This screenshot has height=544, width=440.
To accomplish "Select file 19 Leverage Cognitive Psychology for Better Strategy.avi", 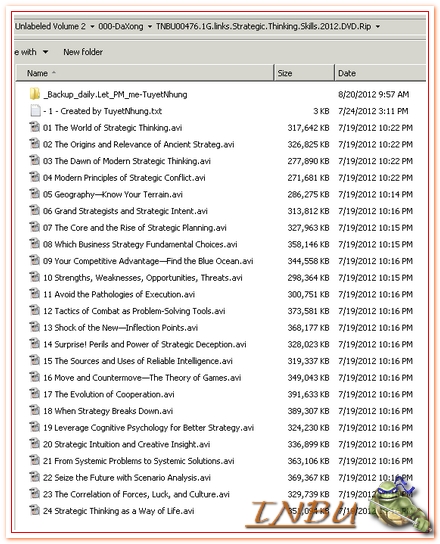I will point(149,428).
